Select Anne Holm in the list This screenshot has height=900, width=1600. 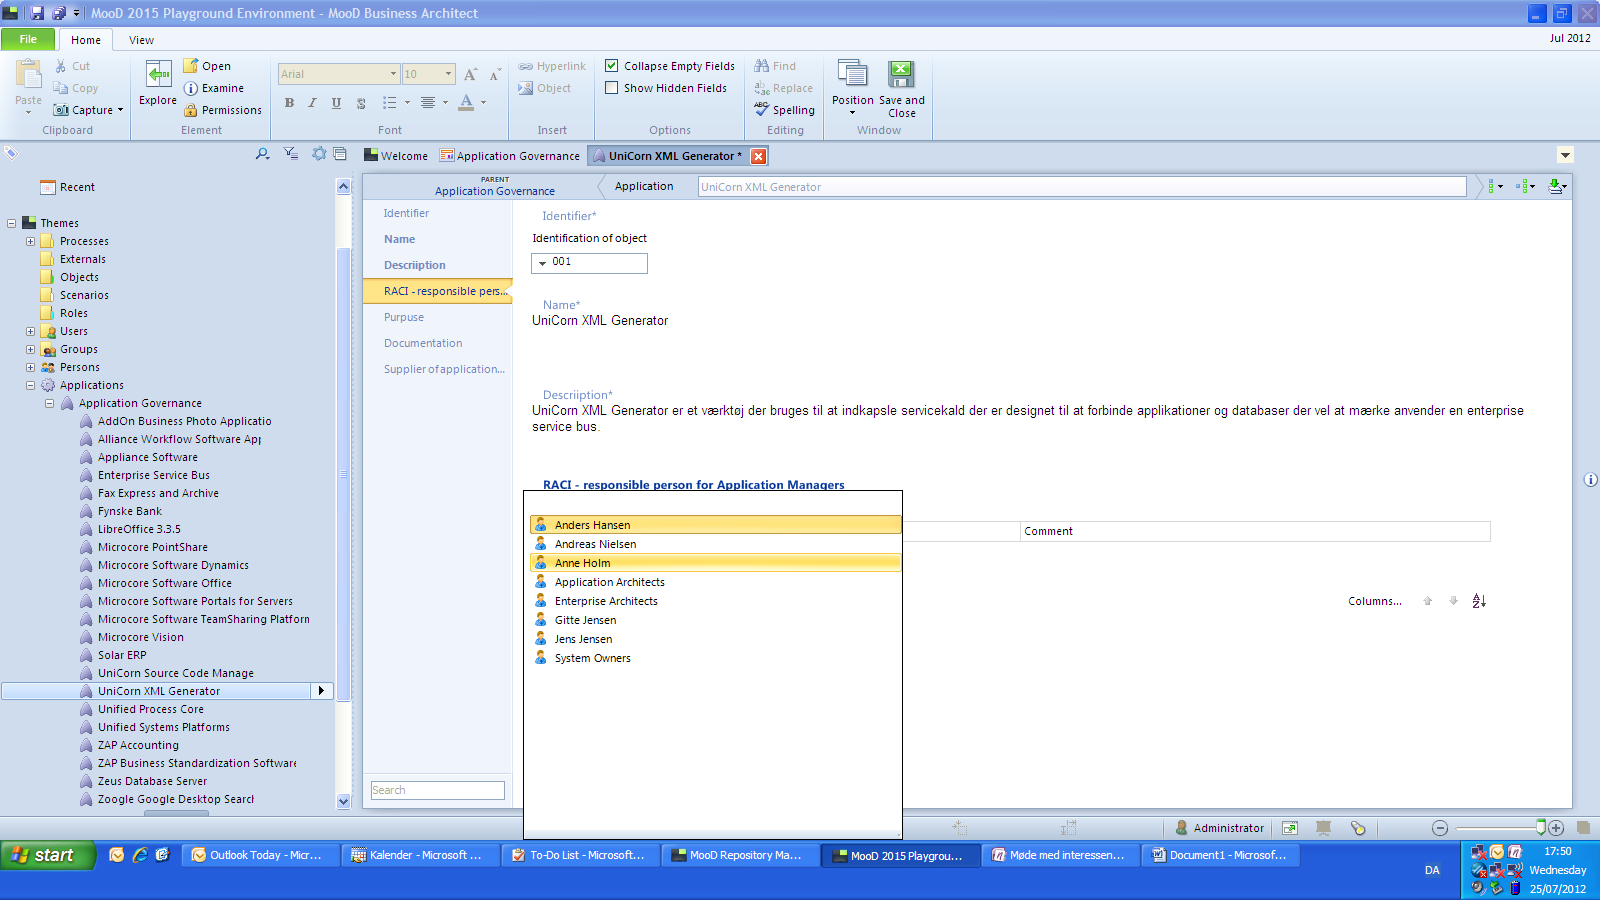coord(583,563)
